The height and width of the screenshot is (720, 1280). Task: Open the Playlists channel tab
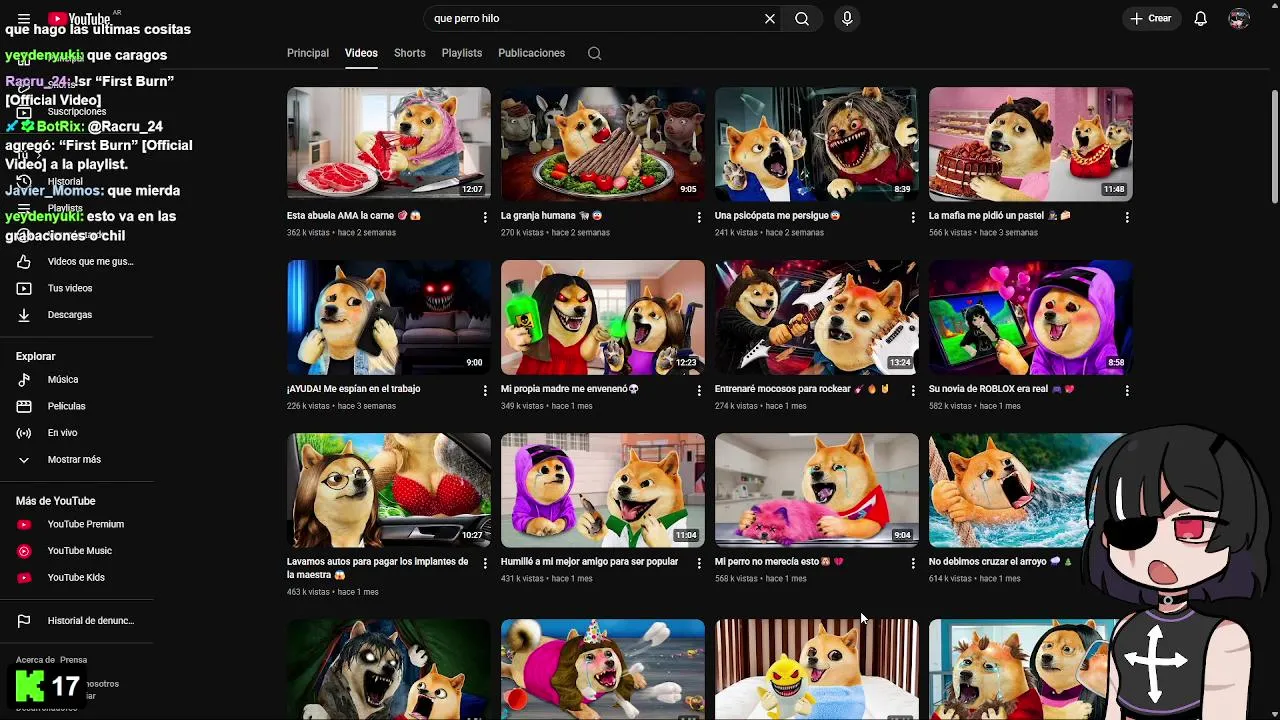pyautogui.click(x=462, y=53)
